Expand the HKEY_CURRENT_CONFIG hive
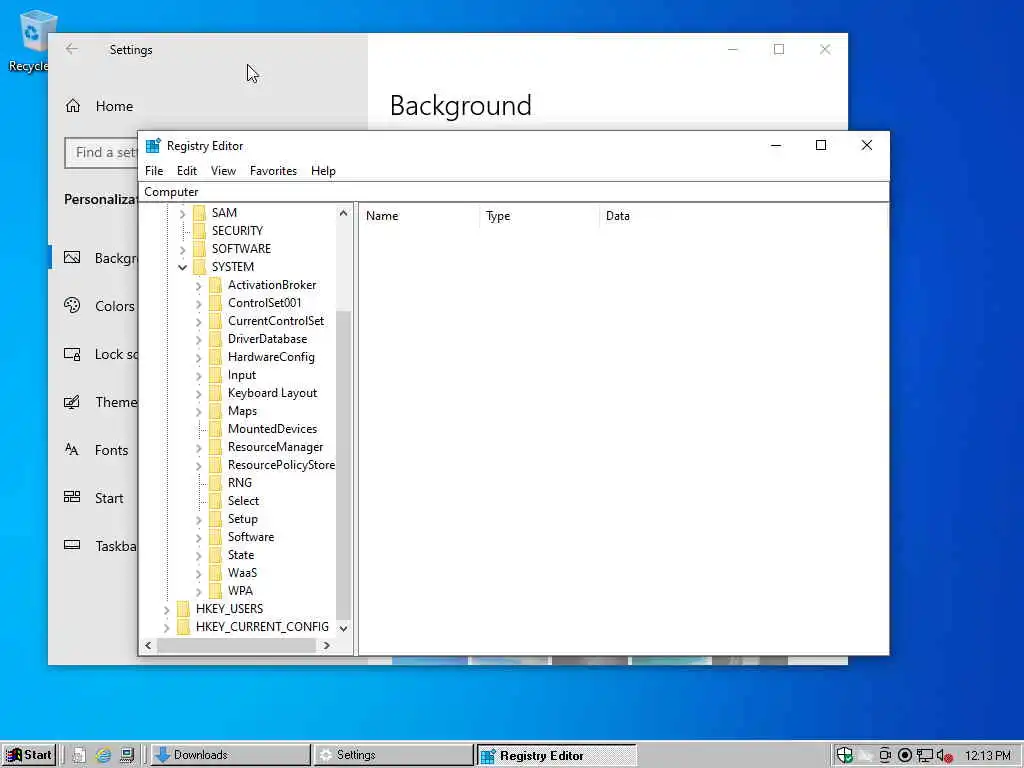This screenshot has height=768, width=1024. coord(167,628)
